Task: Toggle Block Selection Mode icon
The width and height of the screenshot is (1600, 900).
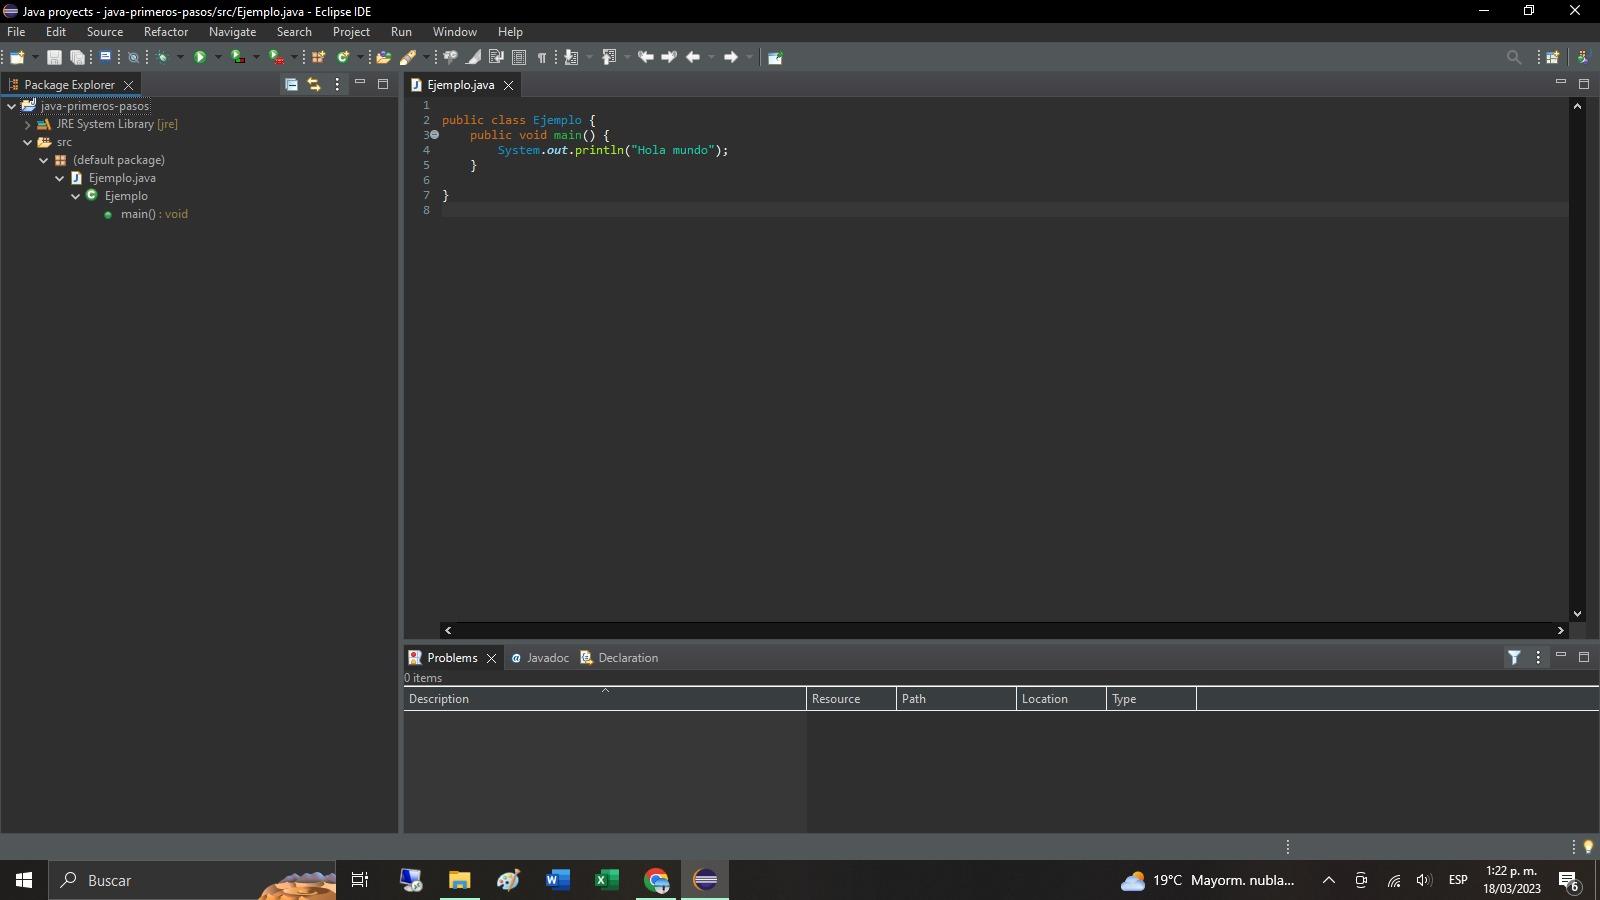Action: (x=519, y=57)
